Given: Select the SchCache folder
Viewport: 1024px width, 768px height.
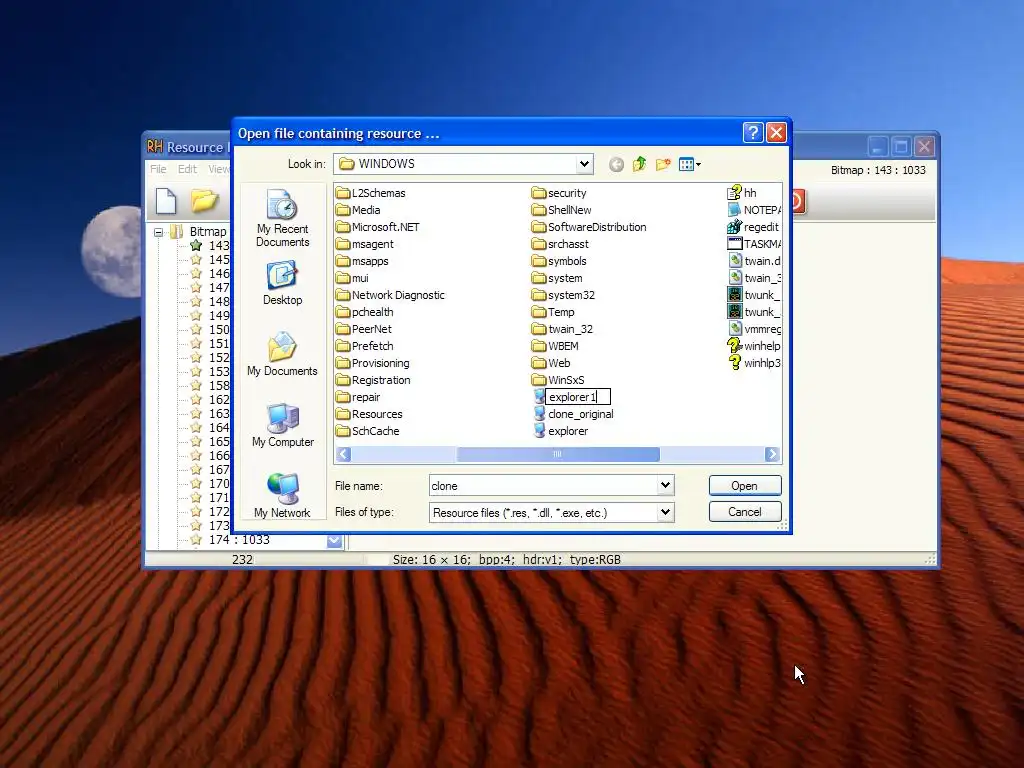Looking at the screenshot, I should [x=368, y=431].
